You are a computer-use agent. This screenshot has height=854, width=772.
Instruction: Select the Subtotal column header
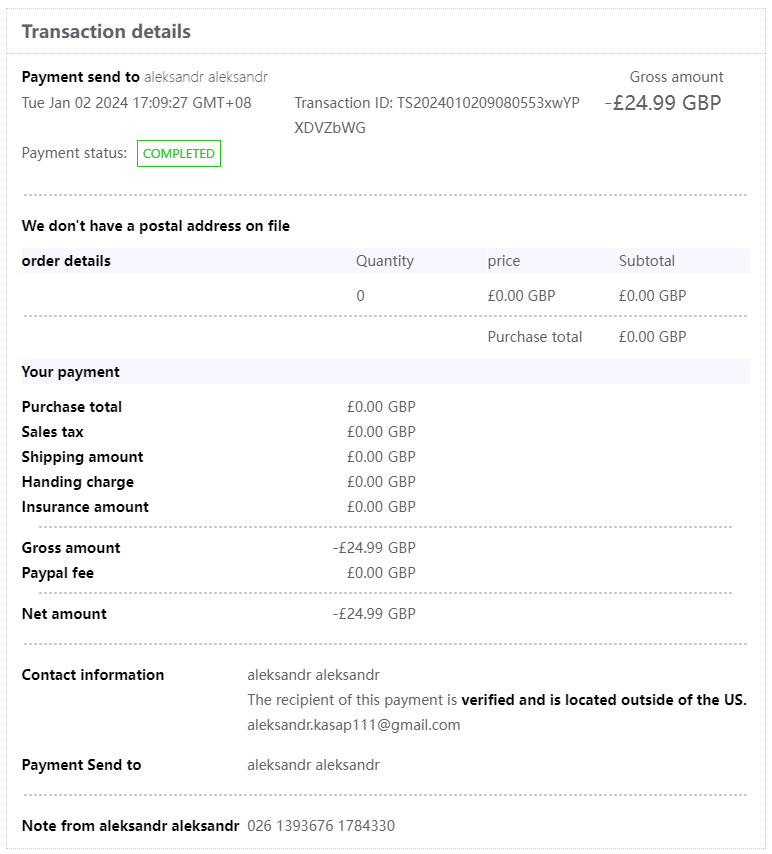(647, 261)
